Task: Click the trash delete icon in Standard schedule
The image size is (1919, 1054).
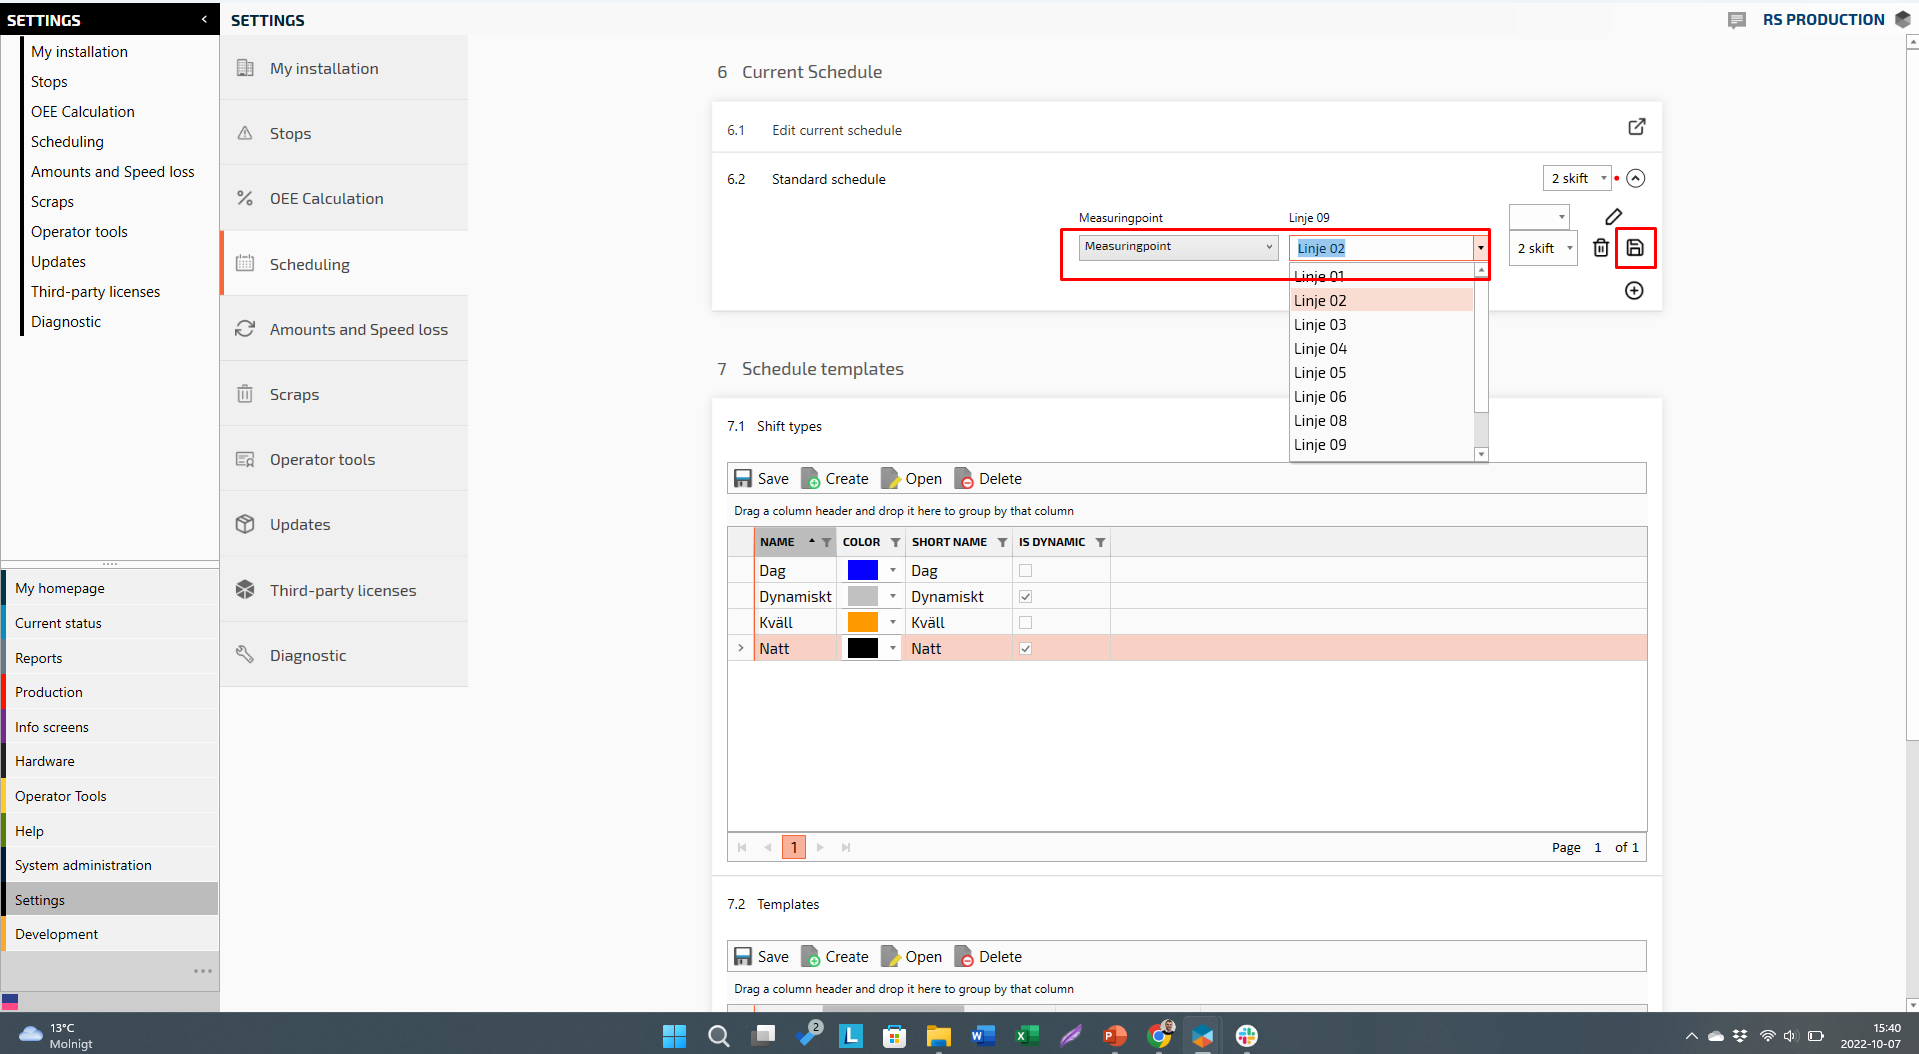Action: point(1601,248)
